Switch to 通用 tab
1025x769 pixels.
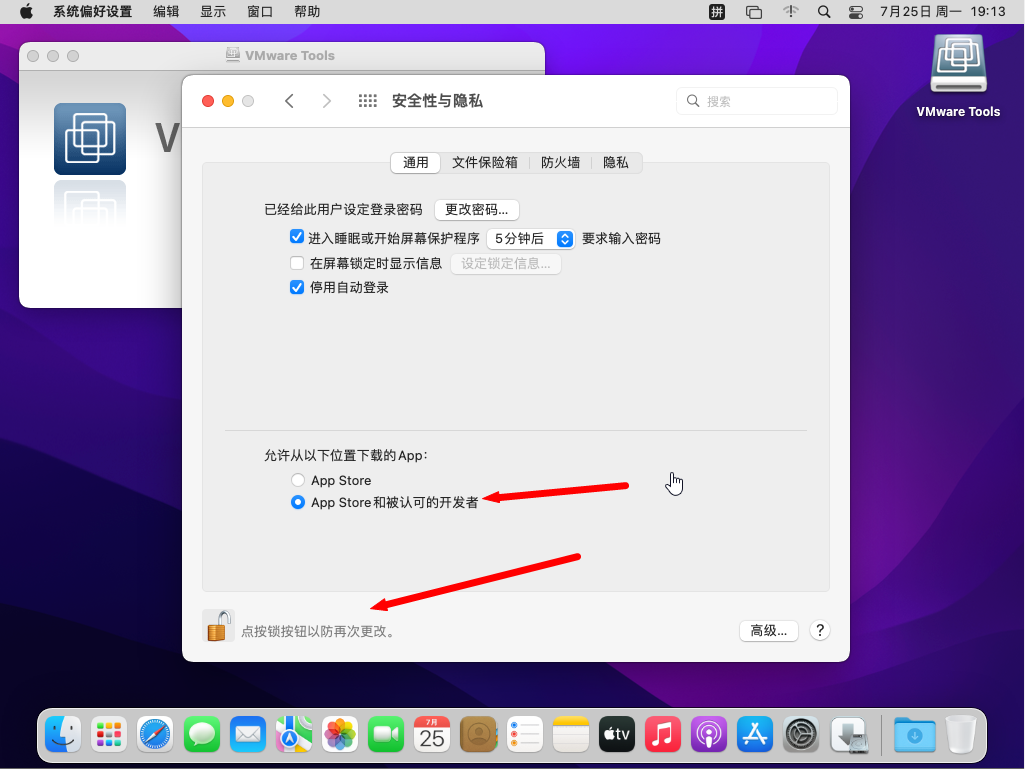(416, 162)
